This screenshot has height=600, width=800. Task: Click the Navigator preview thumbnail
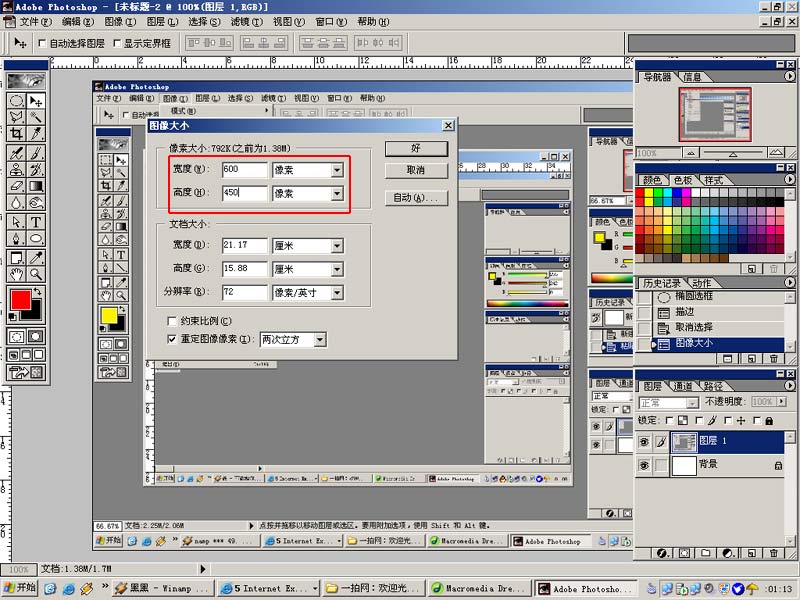[x=715, y=114]
